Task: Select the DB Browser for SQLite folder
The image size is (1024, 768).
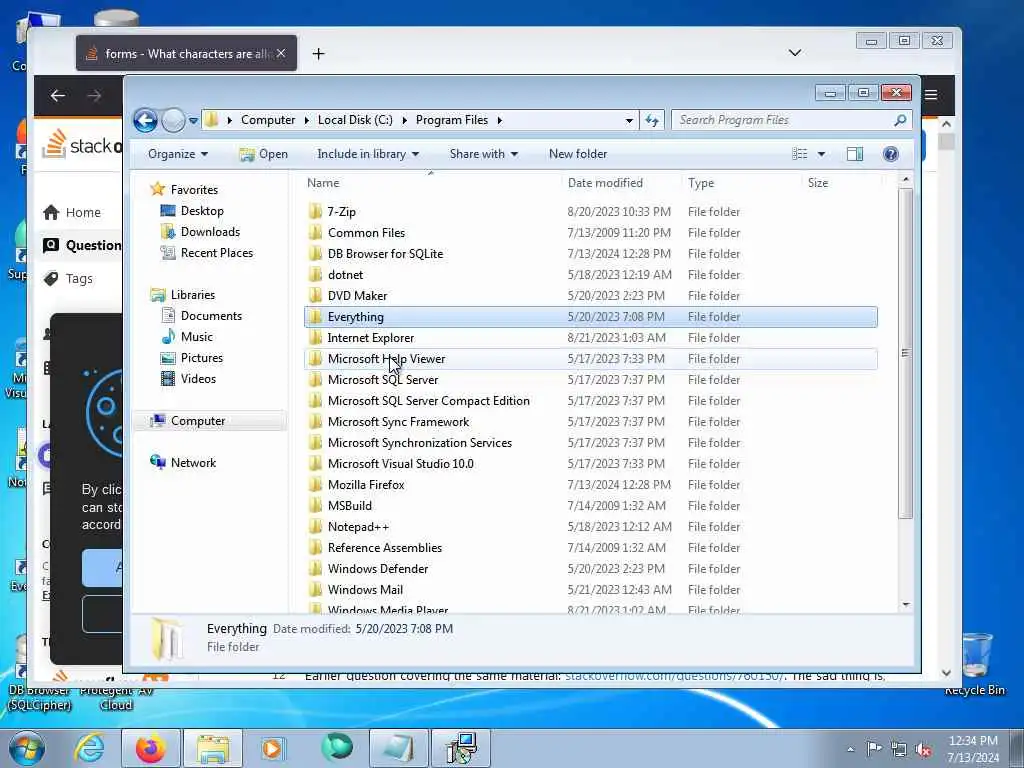Action: coord(385,253)
